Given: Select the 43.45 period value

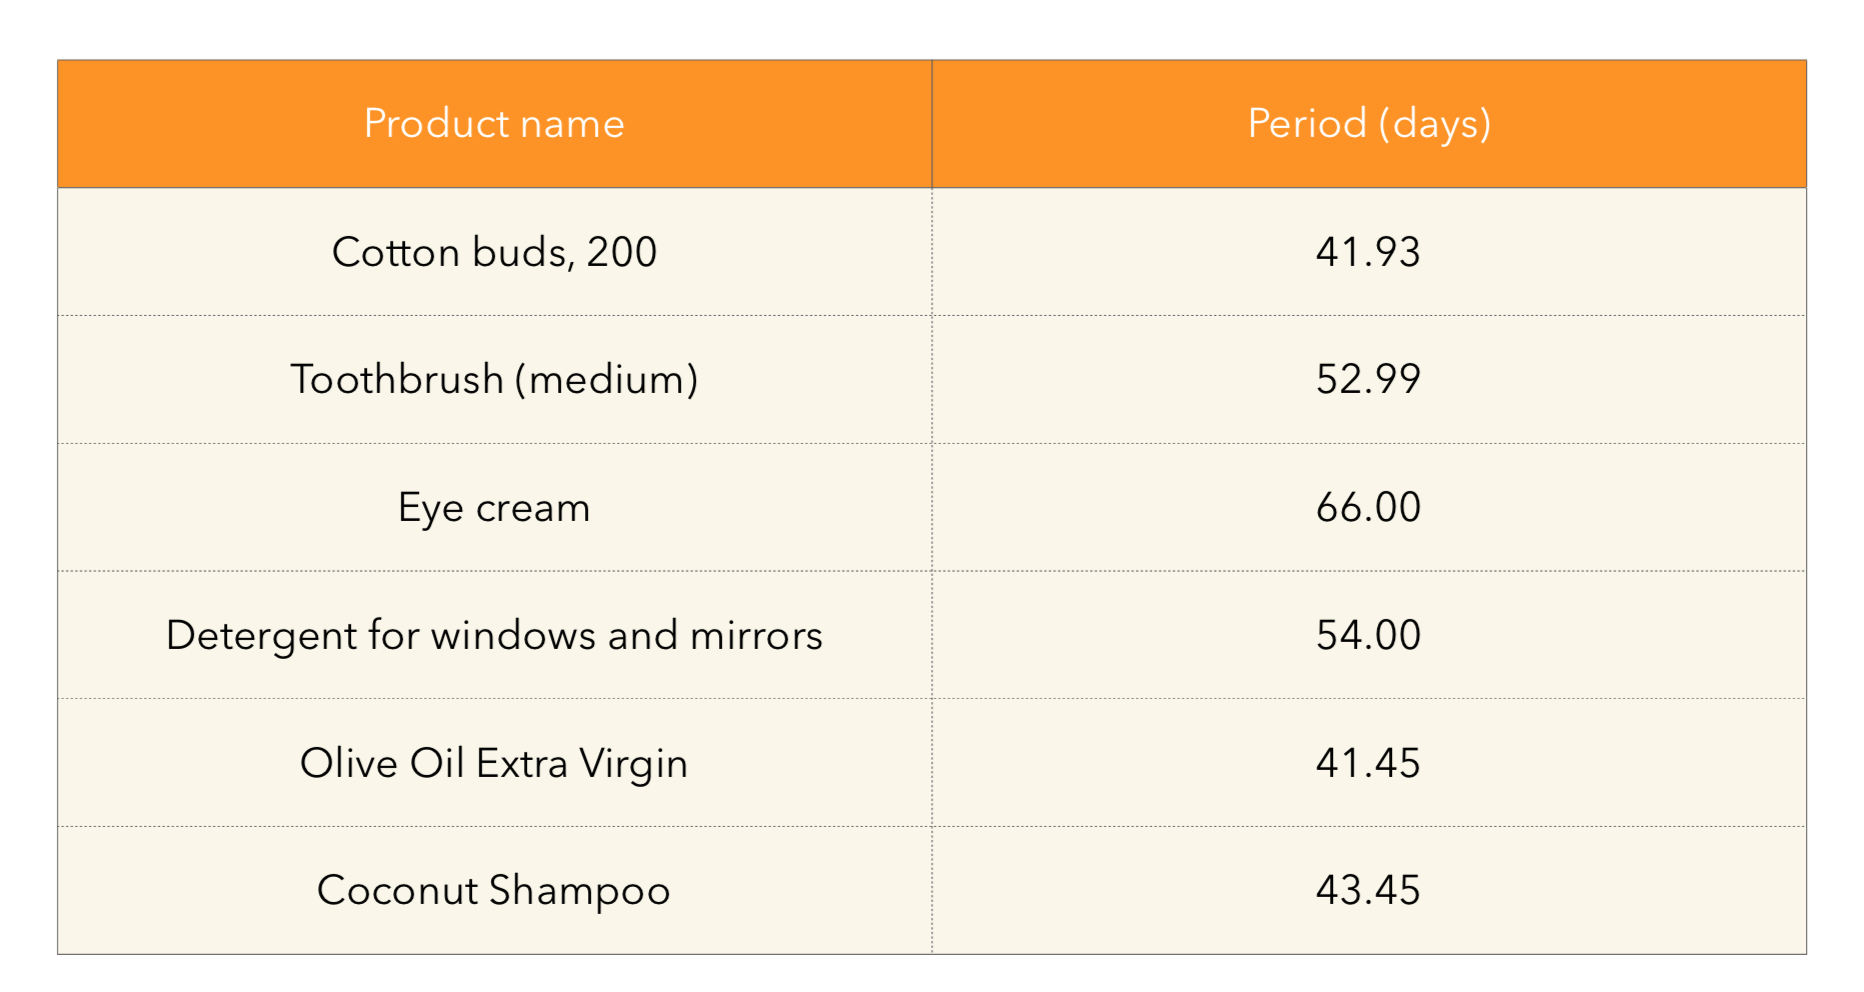Looking at the screenshot, I should tap(1367, 891).
